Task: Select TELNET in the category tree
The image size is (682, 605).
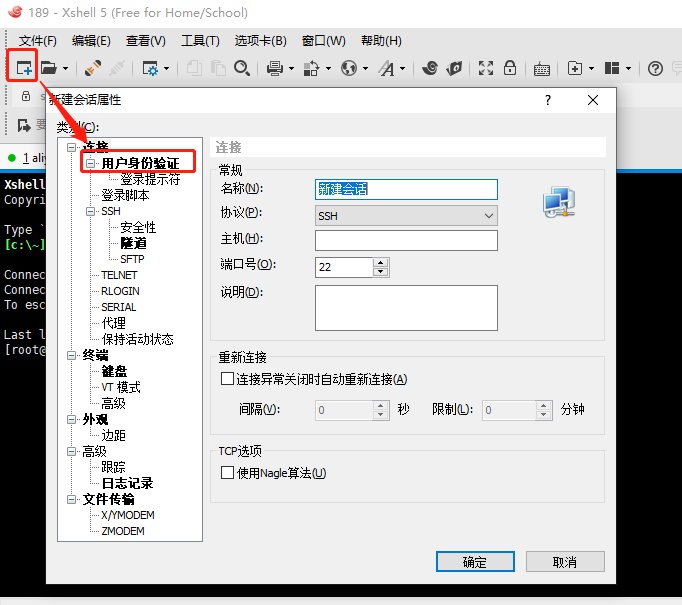Action: (119, 275)
